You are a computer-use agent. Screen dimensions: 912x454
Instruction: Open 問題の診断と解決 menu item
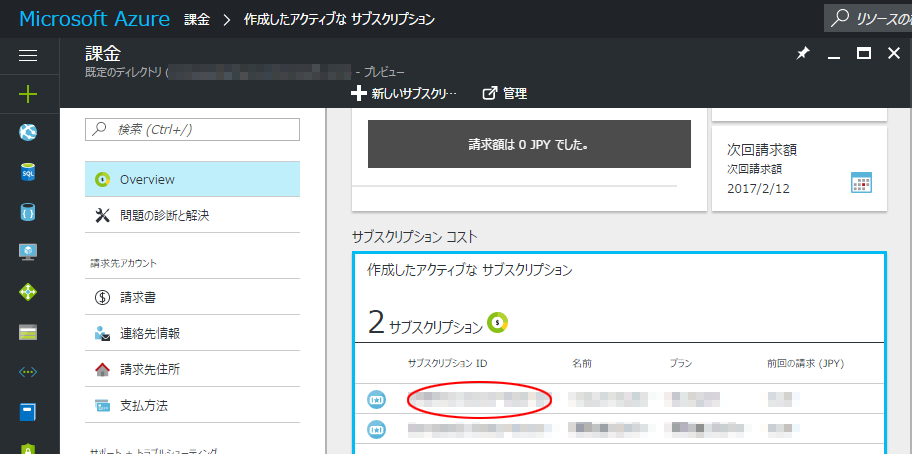click(193, 216)
